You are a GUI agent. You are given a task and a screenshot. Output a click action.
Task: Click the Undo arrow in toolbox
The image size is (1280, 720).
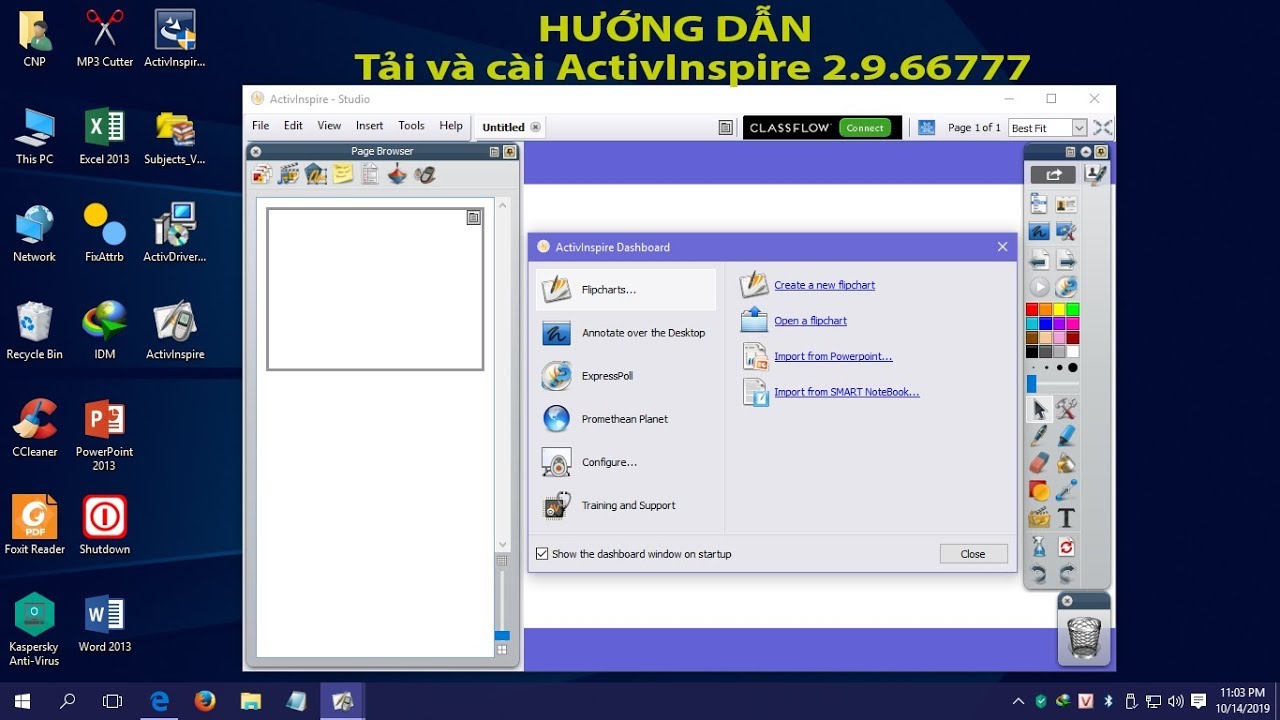coord(1039,574)
